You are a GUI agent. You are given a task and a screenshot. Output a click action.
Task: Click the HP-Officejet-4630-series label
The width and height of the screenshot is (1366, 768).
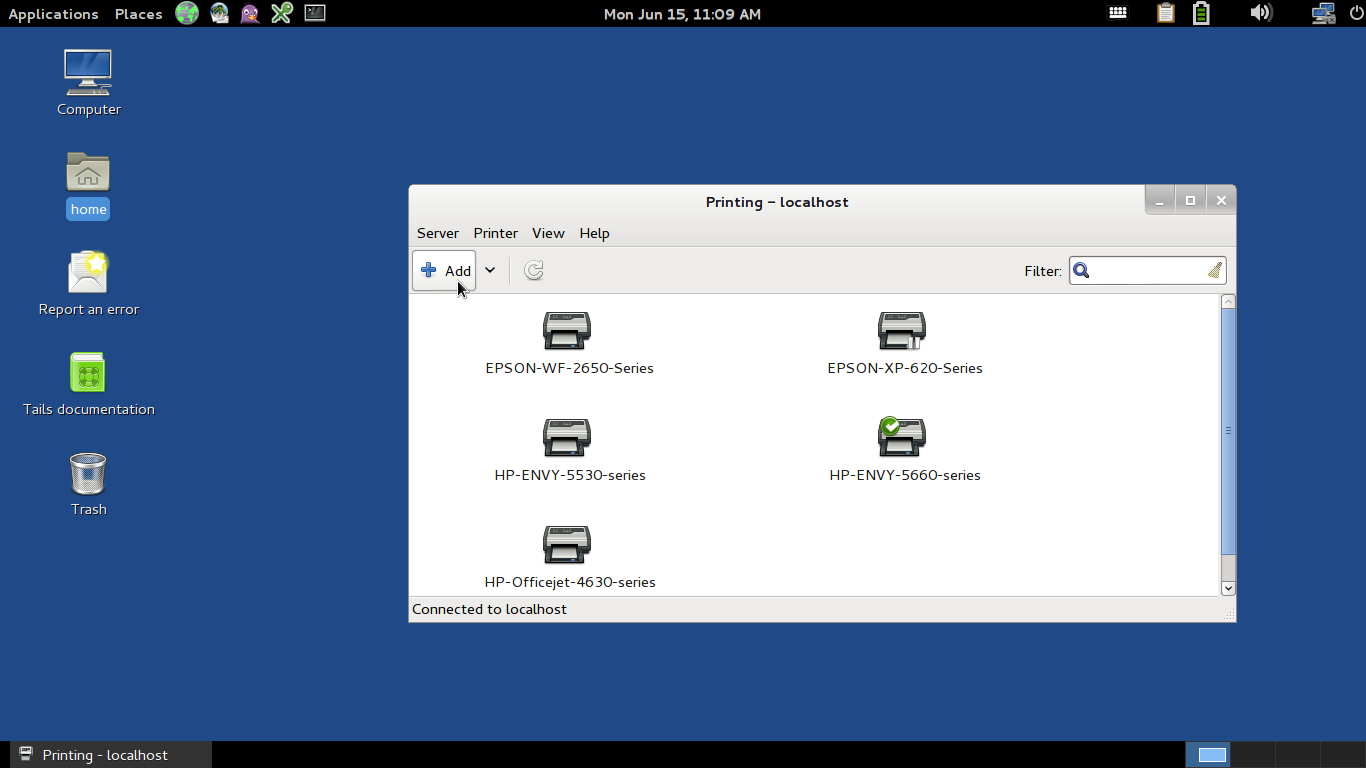[x=570, y=582]
